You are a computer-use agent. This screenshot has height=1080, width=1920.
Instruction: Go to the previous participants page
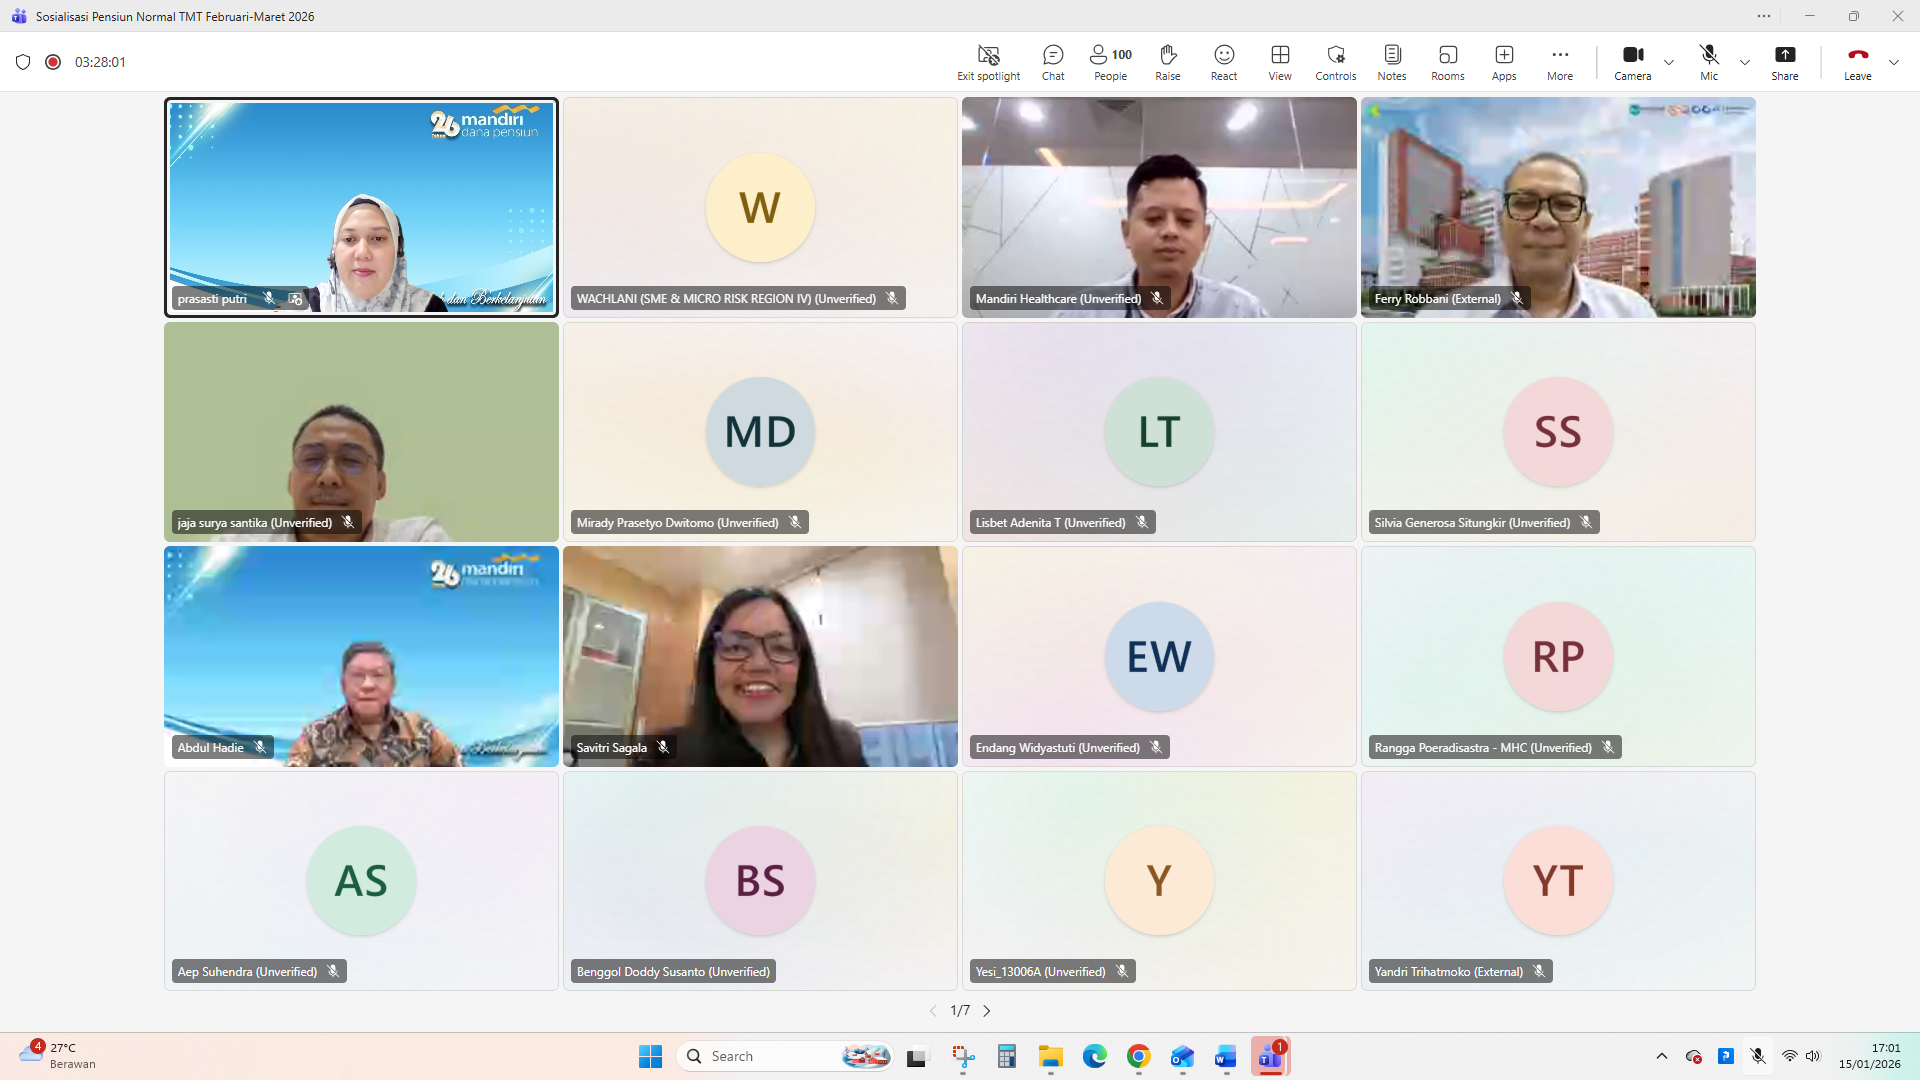tap(933, 1011)
